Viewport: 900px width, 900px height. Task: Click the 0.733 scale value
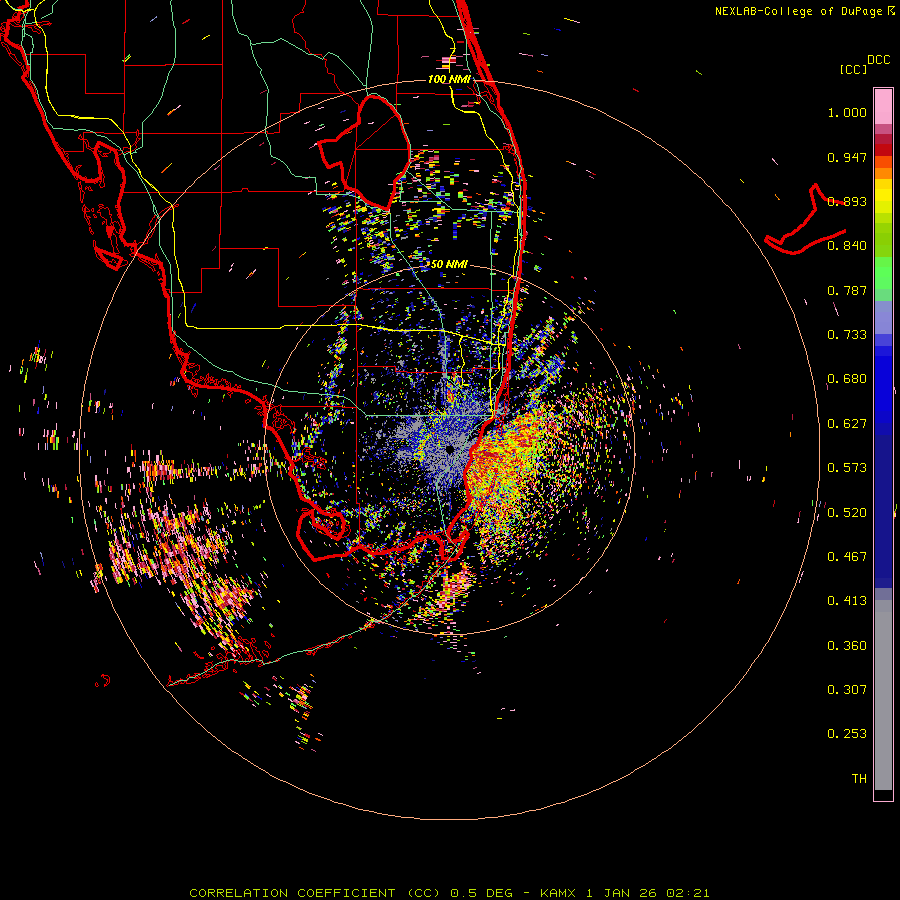coord(847,335)
